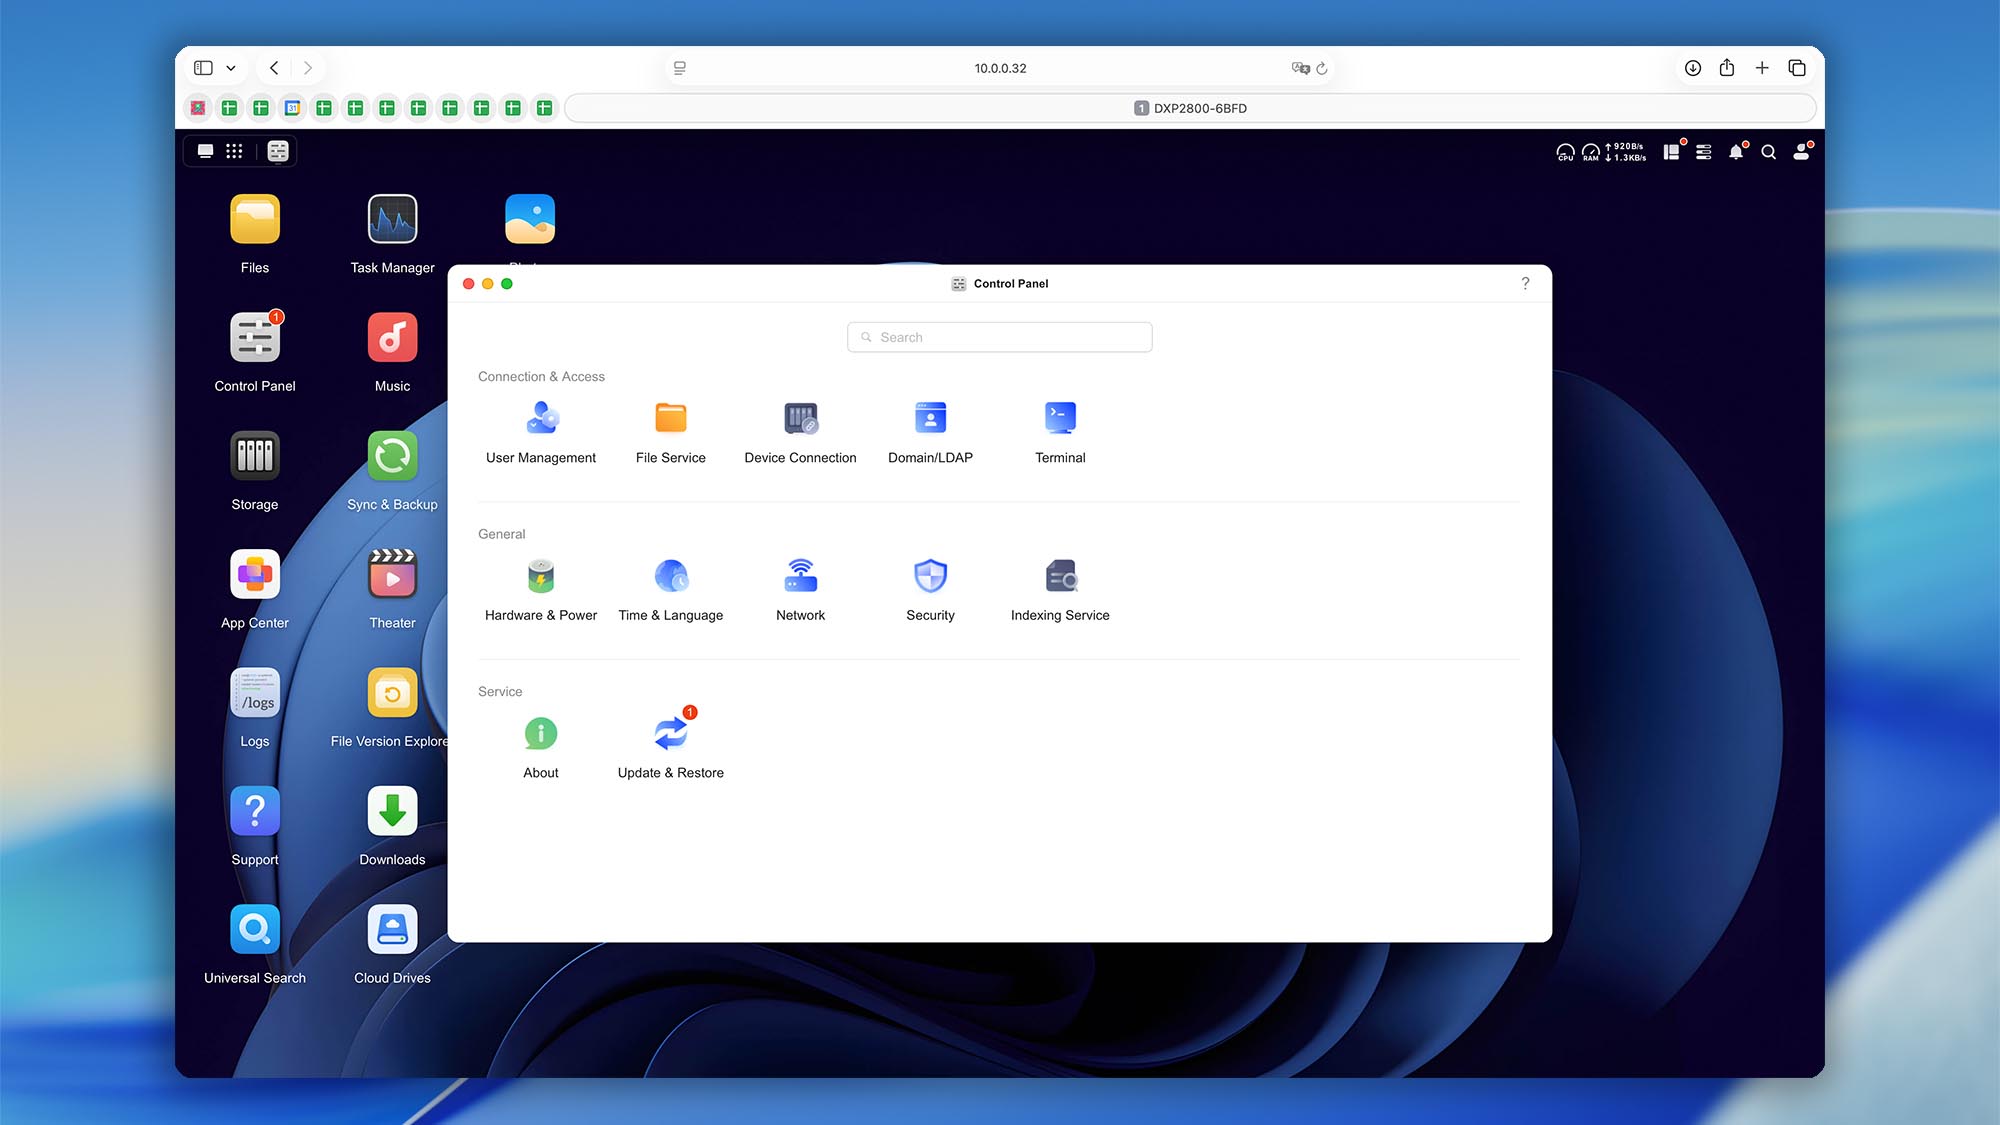Open Hardware & Power settings
The height and width of the screenshot is (1125, 2000).
(x=541, y=576)
